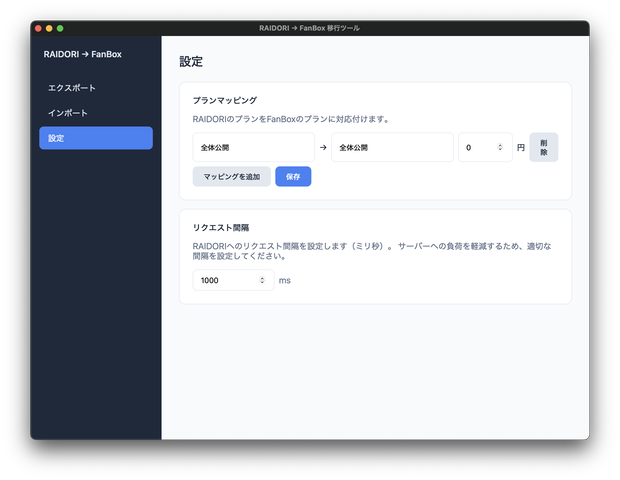620x480 pixels.
Task: Click the 削除 button for the mapping
Action: [x=544, y=147]
